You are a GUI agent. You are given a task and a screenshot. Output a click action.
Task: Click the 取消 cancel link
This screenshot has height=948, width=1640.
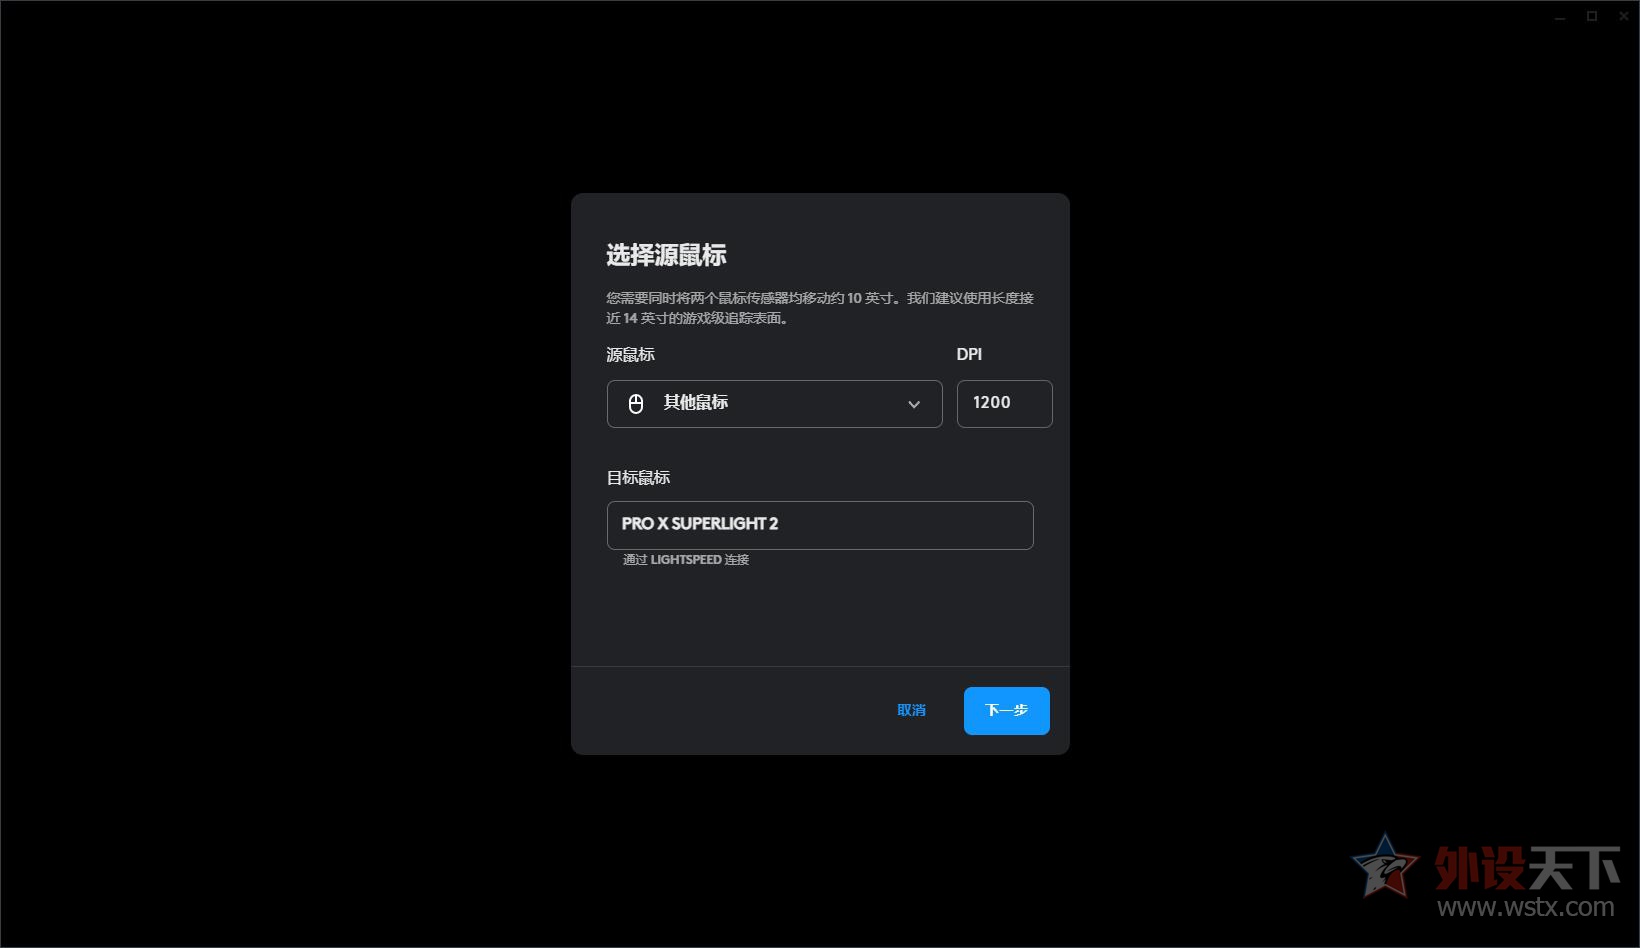coord(911,711)
